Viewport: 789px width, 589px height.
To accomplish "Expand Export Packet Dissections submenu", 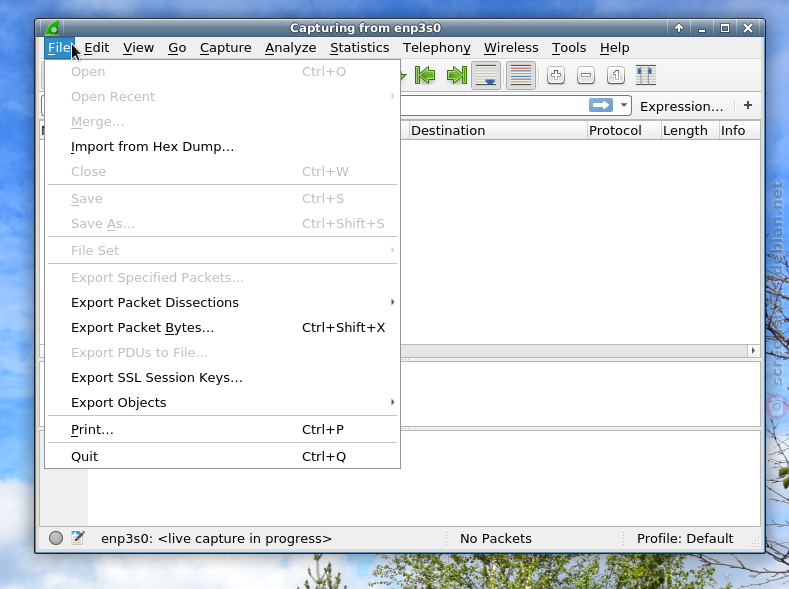I will pyautogui.click(x=222, y=302).
